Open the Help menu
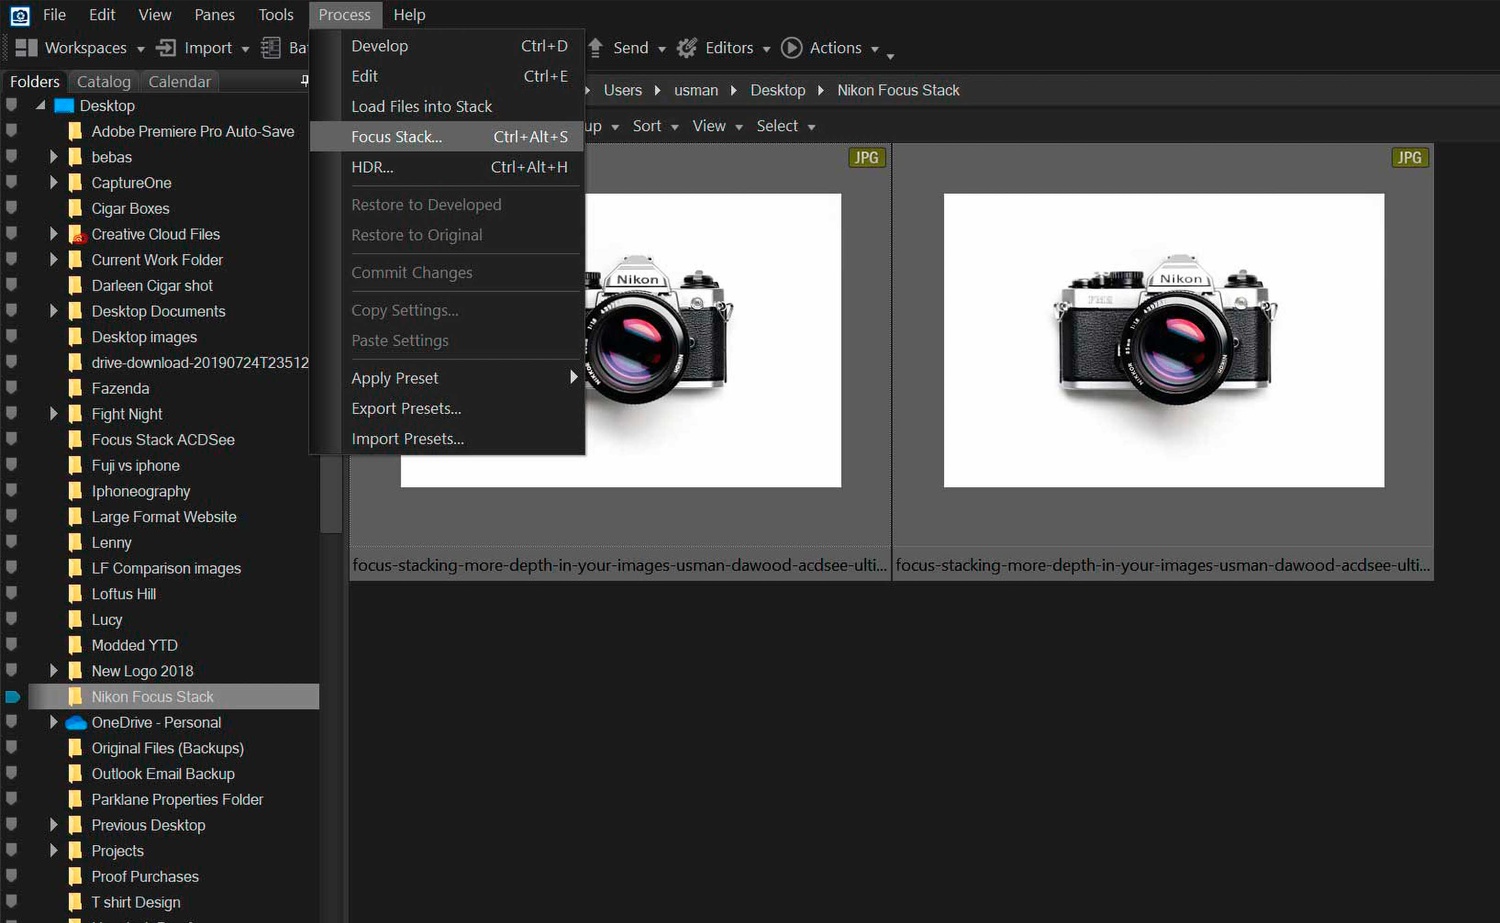Viewport: 1500px width, 923px height. tap(409, 15)
